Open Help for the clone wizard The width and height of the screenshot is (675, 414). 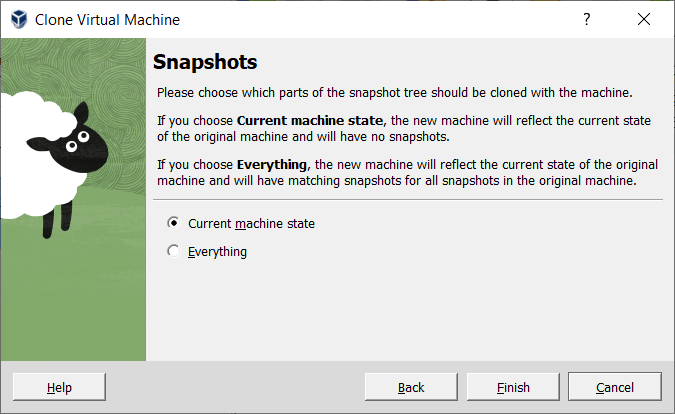pyautogui.click(x=59, y=387)
